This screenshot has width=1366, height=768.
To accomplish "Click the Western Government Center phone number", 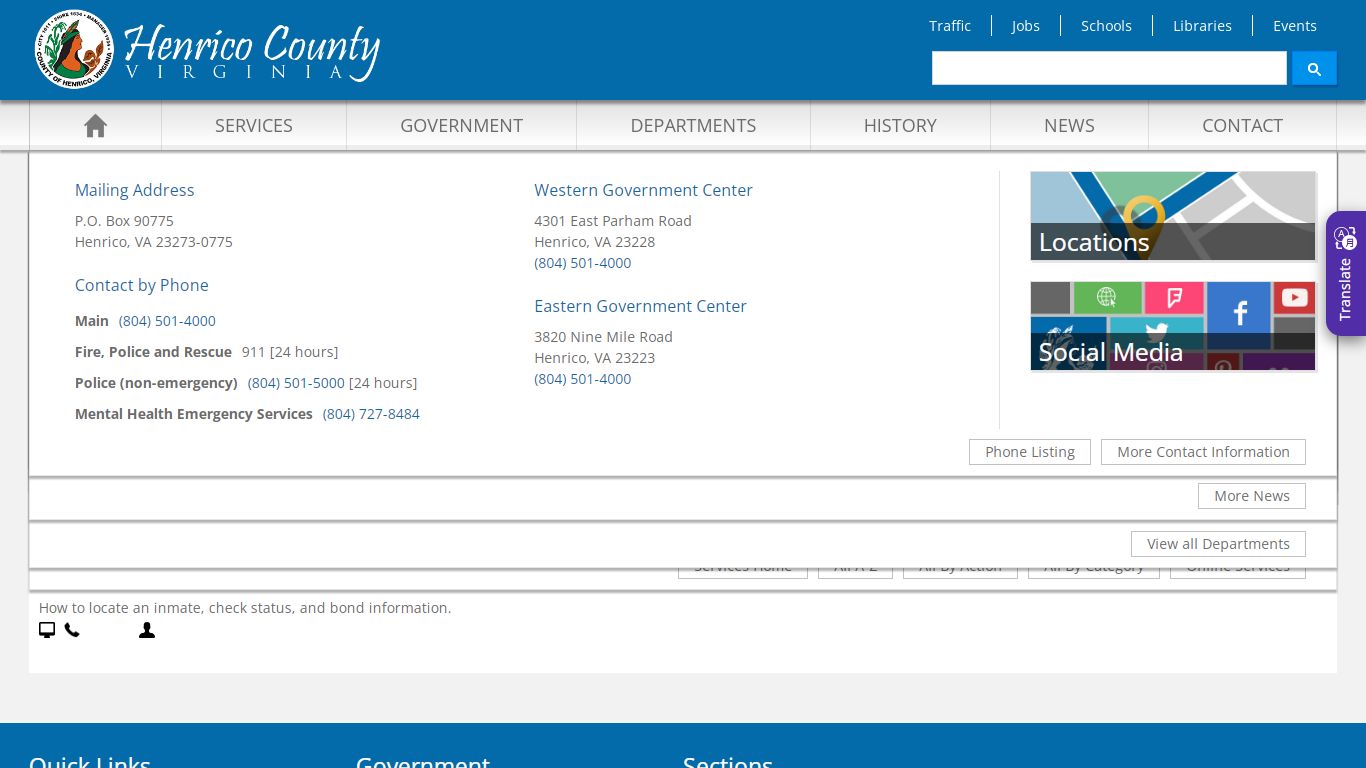I will click(x=583, y=263).
